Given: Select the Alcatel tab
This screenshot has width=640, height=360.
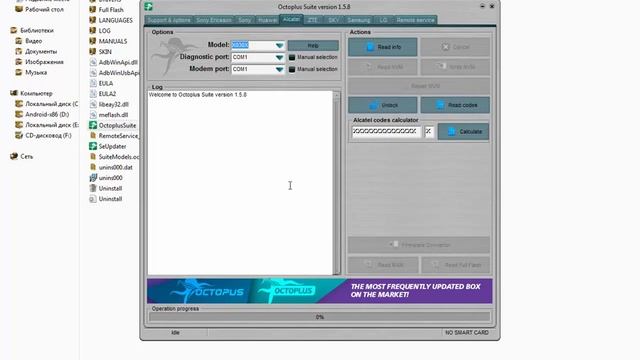Looking at the screenshot, I should tap(291, 19).
